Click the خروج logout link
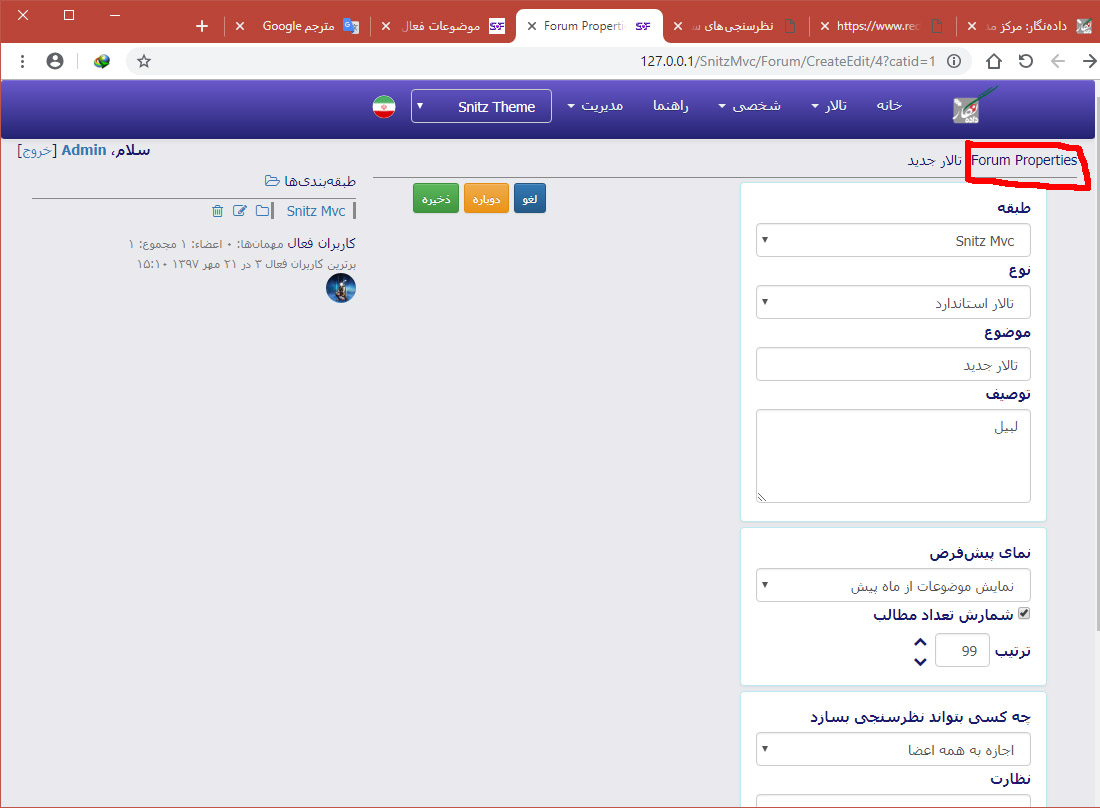 click(37, 151)
